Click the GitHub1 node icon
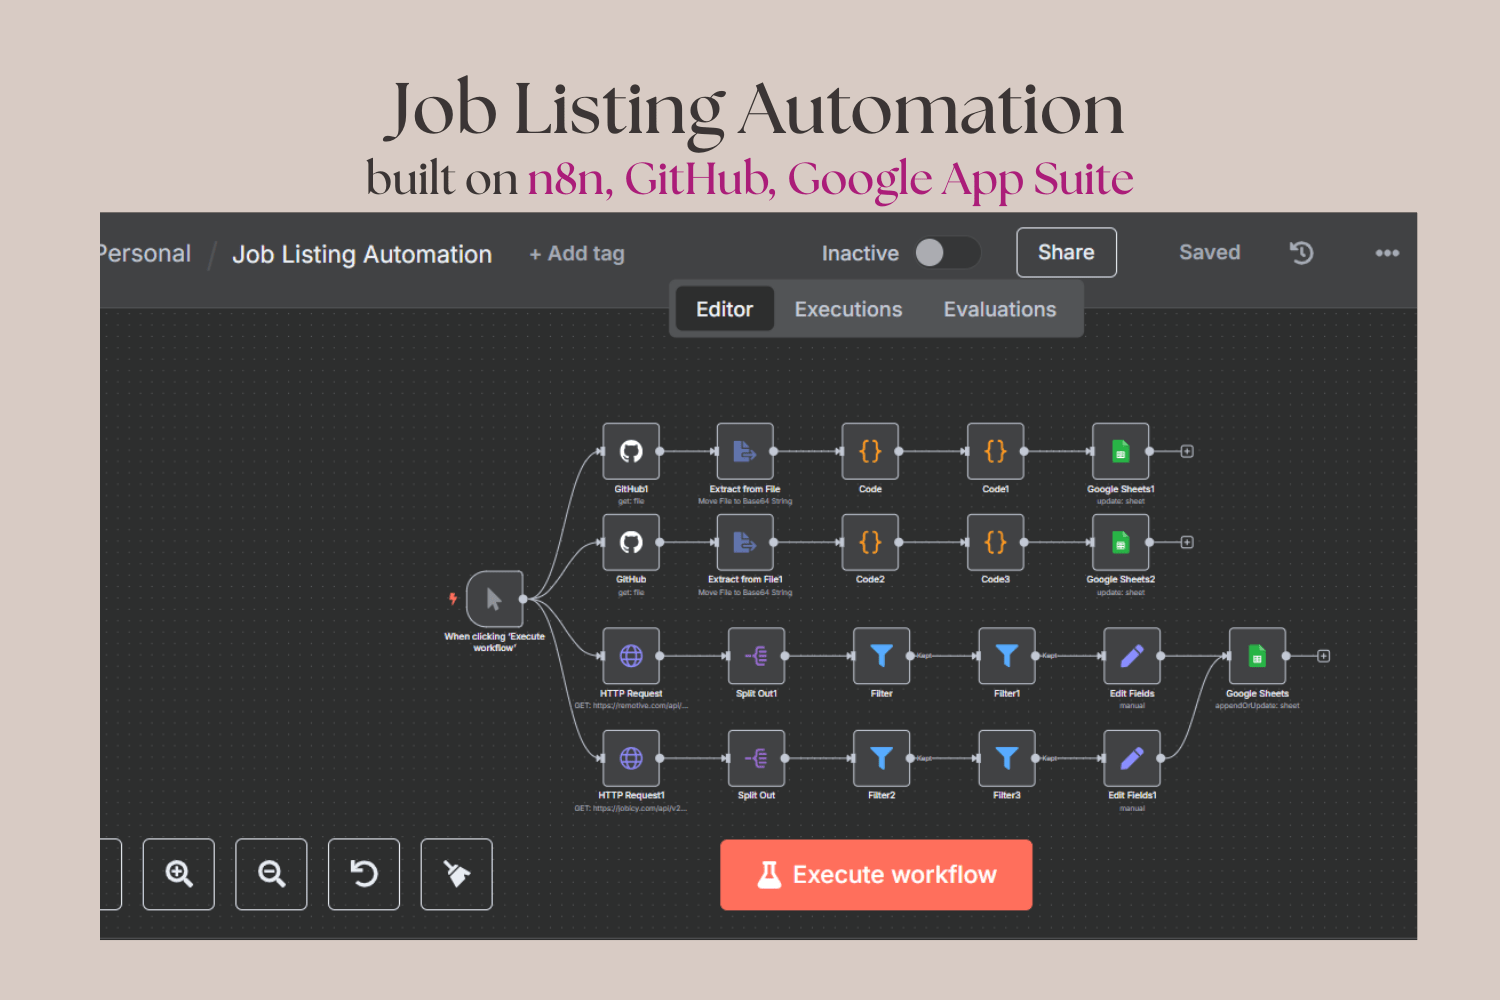Screen dimensions: 1500x1000 pyautogui.click(x=631, y=452)
